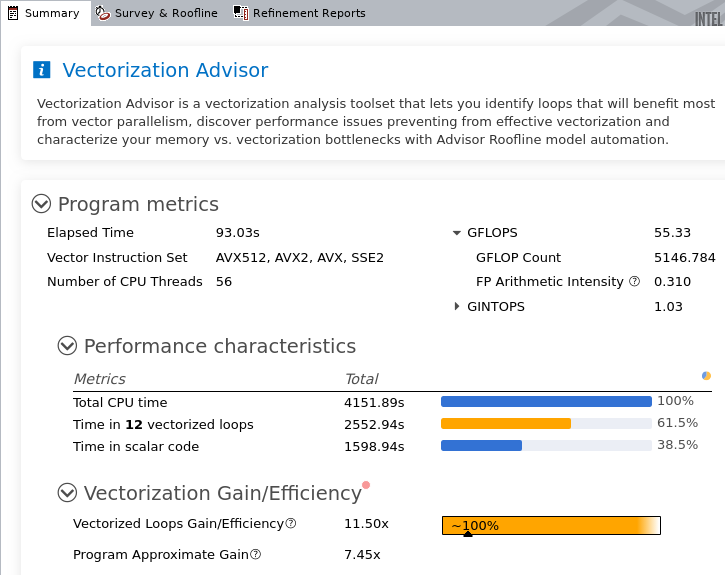Click the Vectorization Advisor heading link

[x=165, y=70]
